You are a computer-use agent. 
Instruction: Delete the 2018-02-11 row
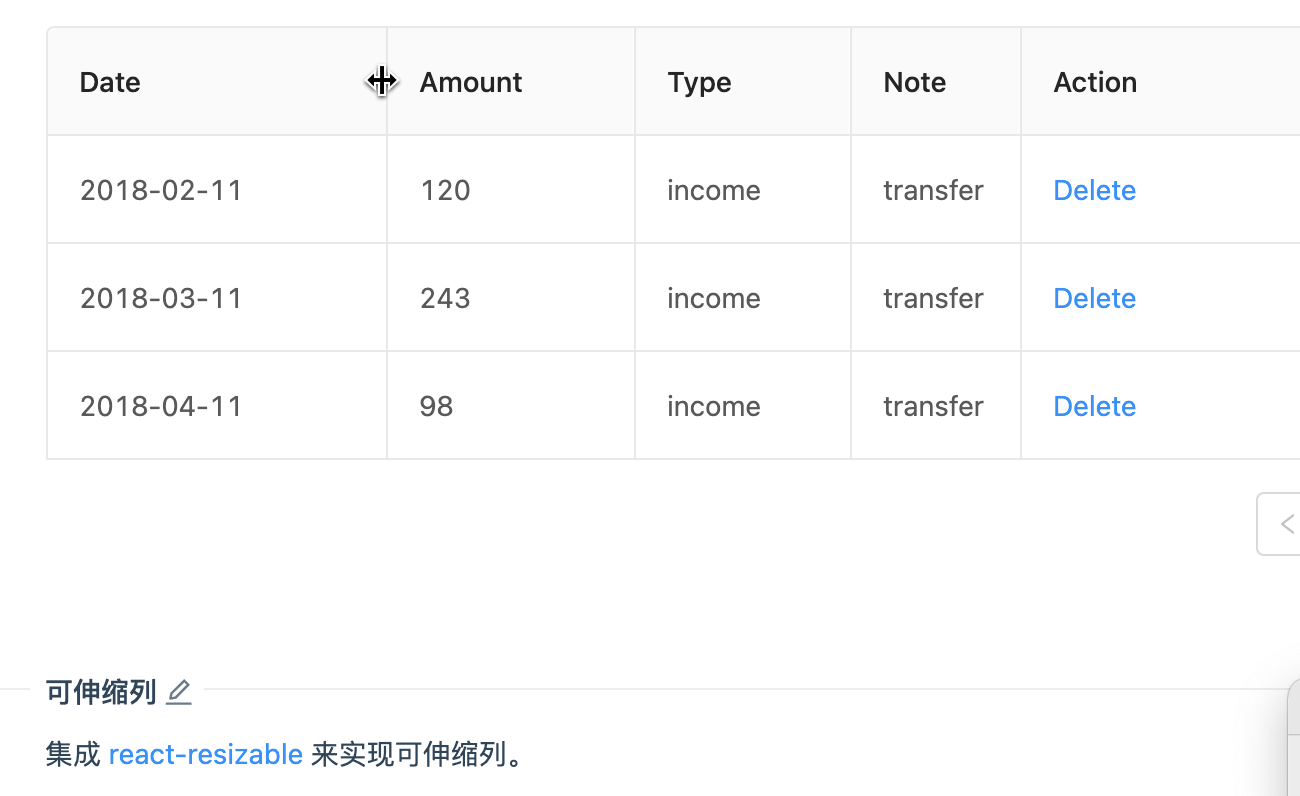coord(1094,190)
